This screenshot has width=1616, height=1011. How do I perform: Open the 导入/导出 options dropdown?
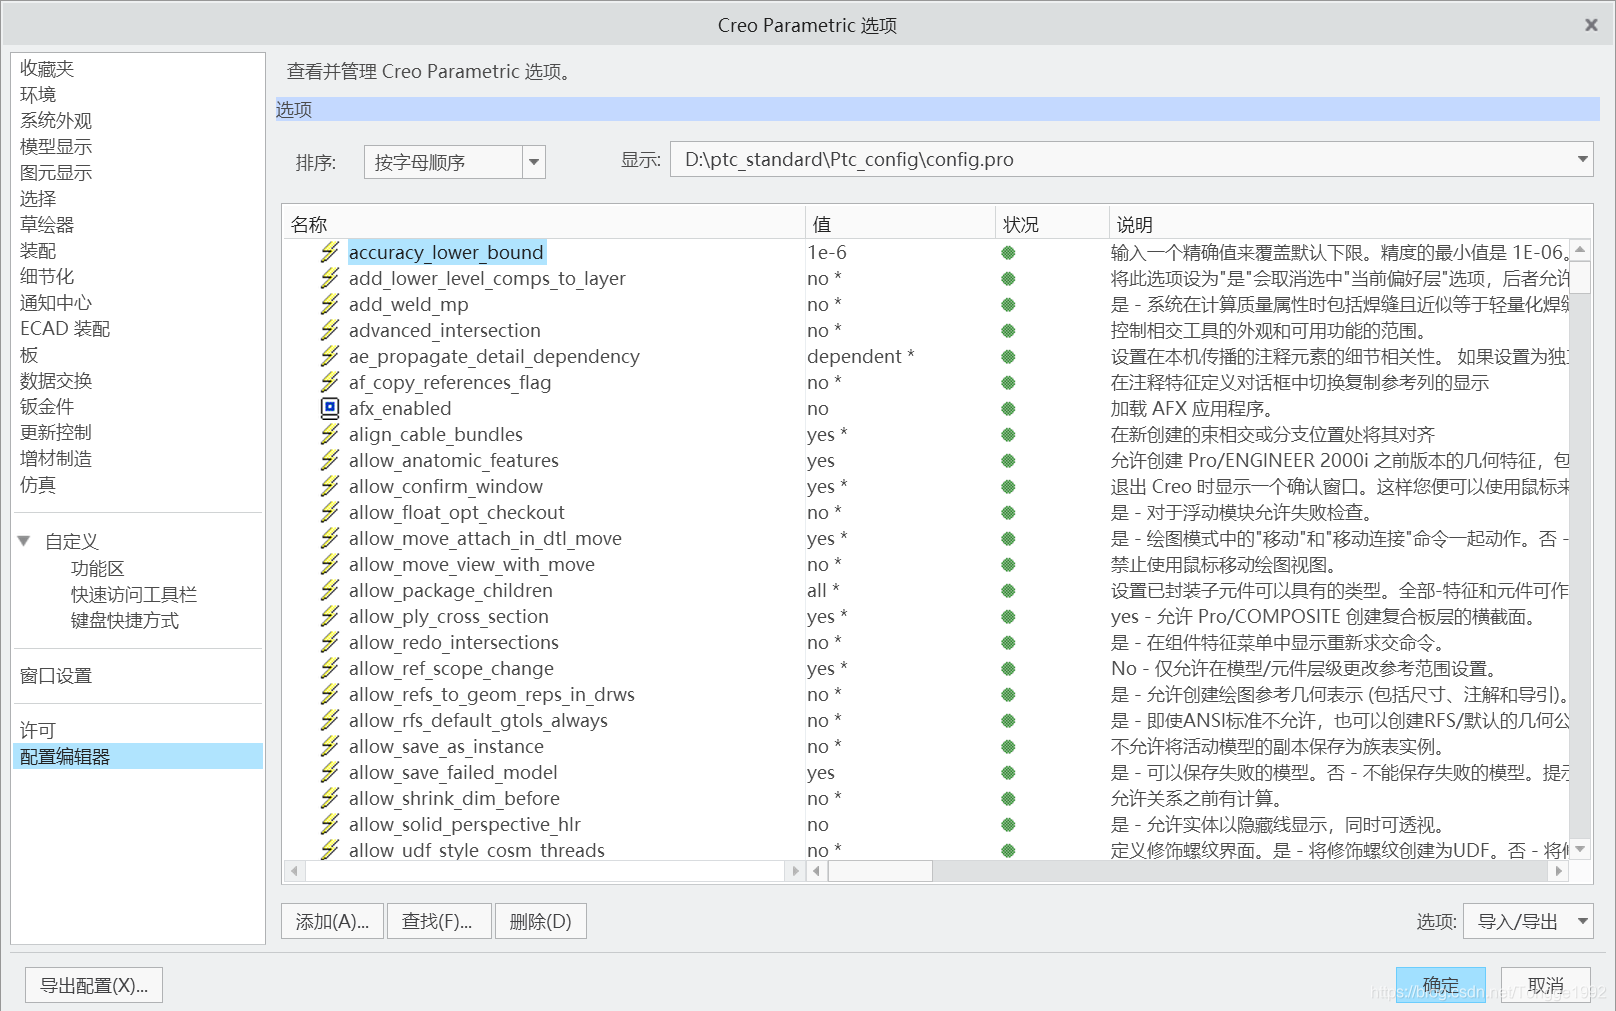(1527, 921)
